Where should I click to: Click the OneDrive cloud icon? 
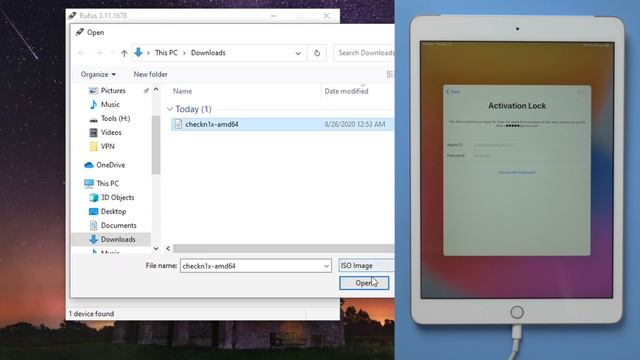click(x=89, y=165)
